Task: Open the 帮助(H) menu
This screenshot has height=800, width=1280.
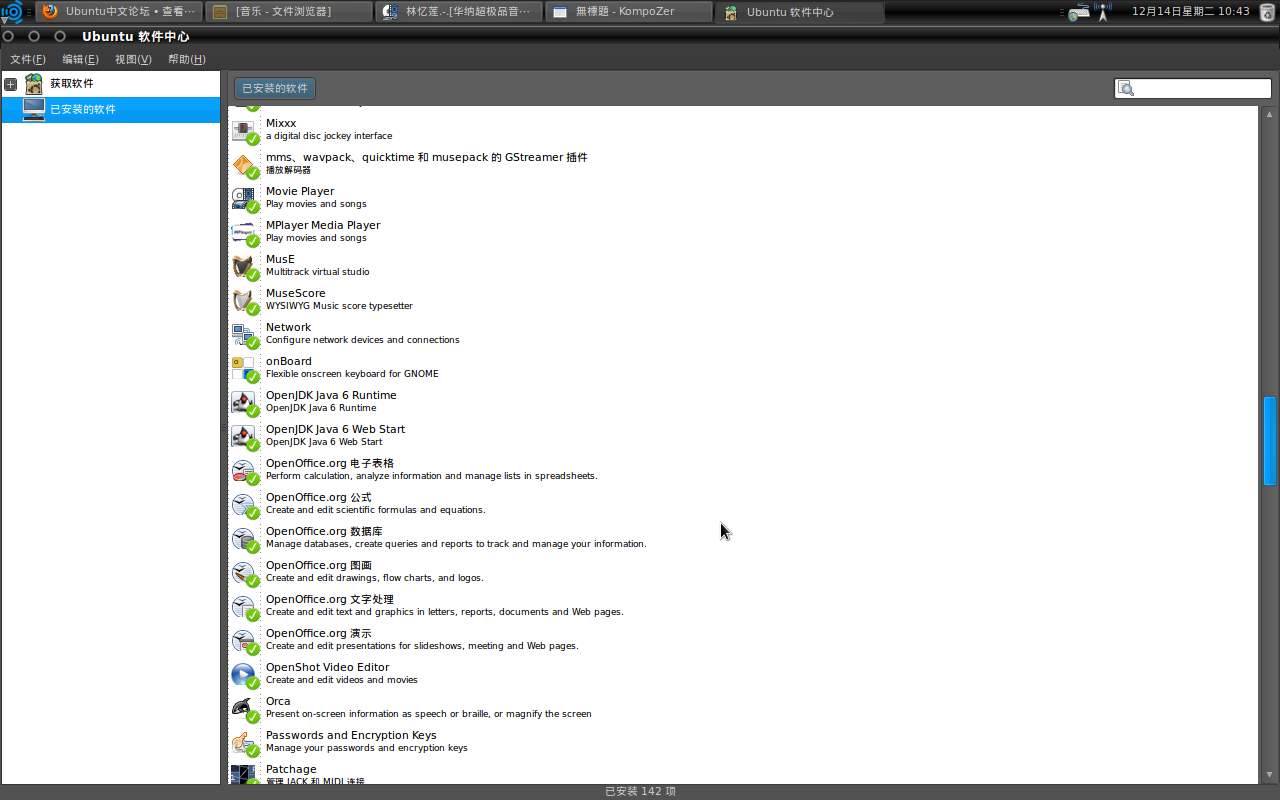Action: [186, 59]
